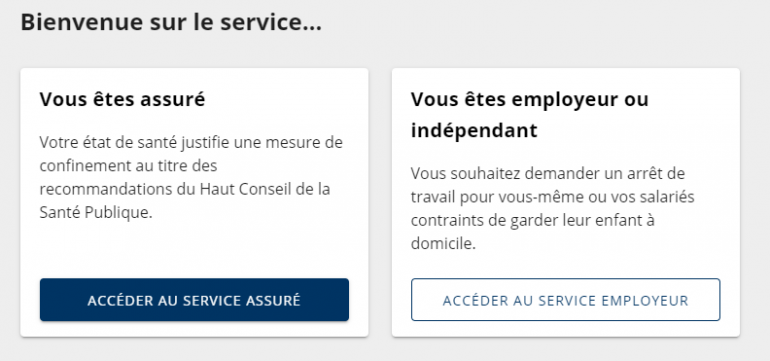Click ACCÉDER AU SERVICE EMPLOYEUR button
This screenshot has height=361, width=770.
coord(566,300)
